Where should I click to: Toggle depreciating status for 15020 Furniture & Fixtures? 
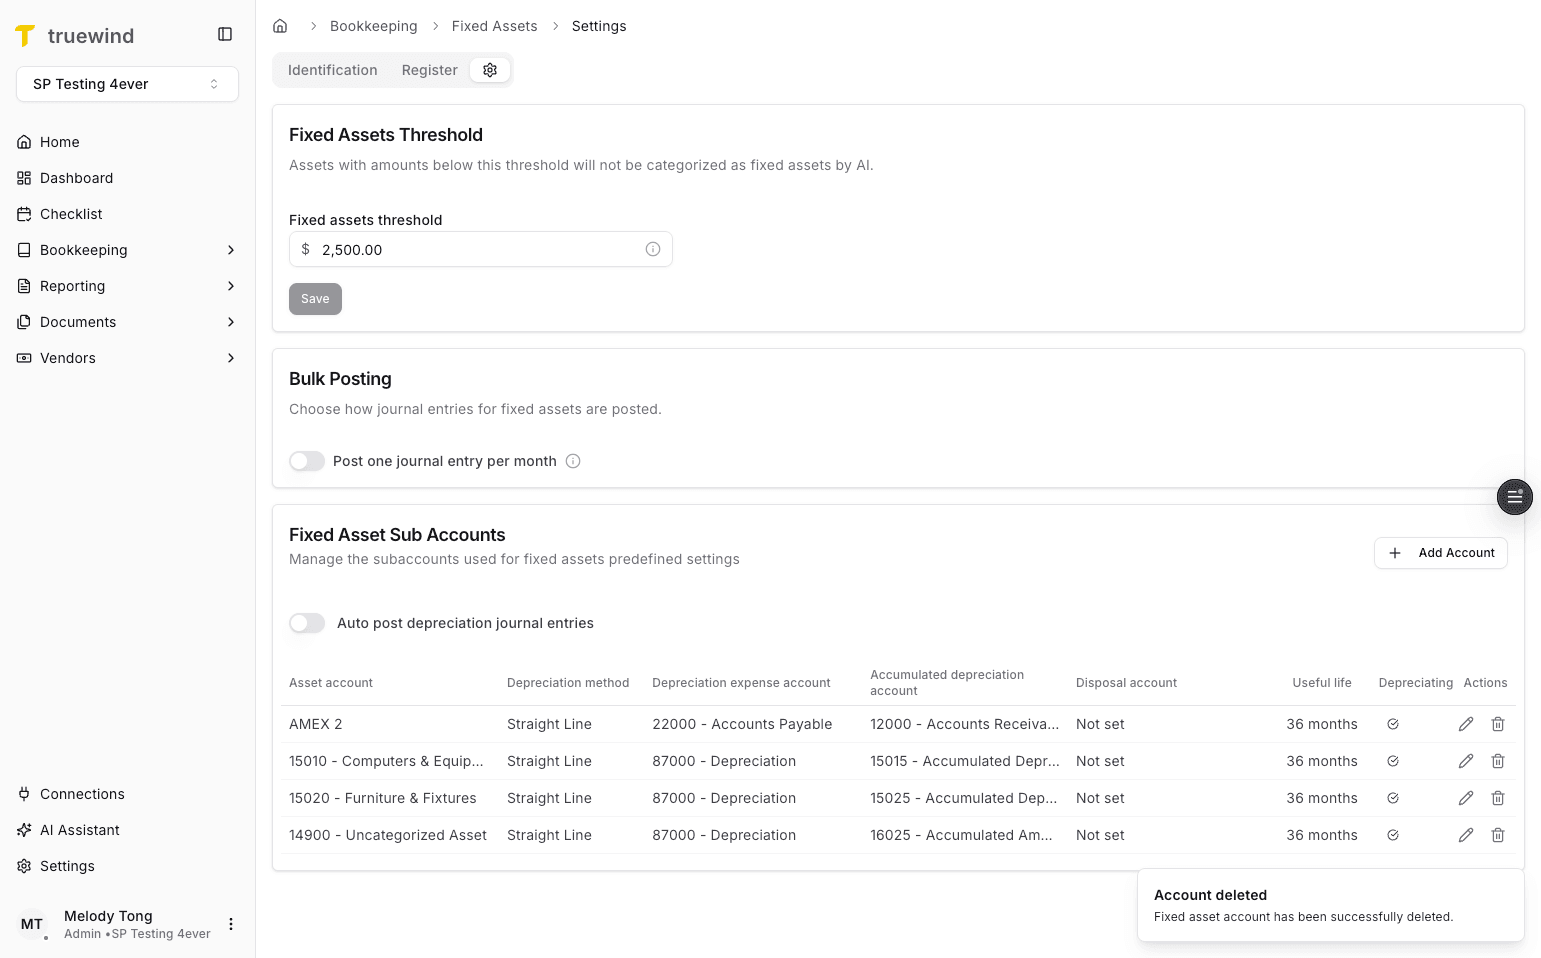click(1393, 798)
